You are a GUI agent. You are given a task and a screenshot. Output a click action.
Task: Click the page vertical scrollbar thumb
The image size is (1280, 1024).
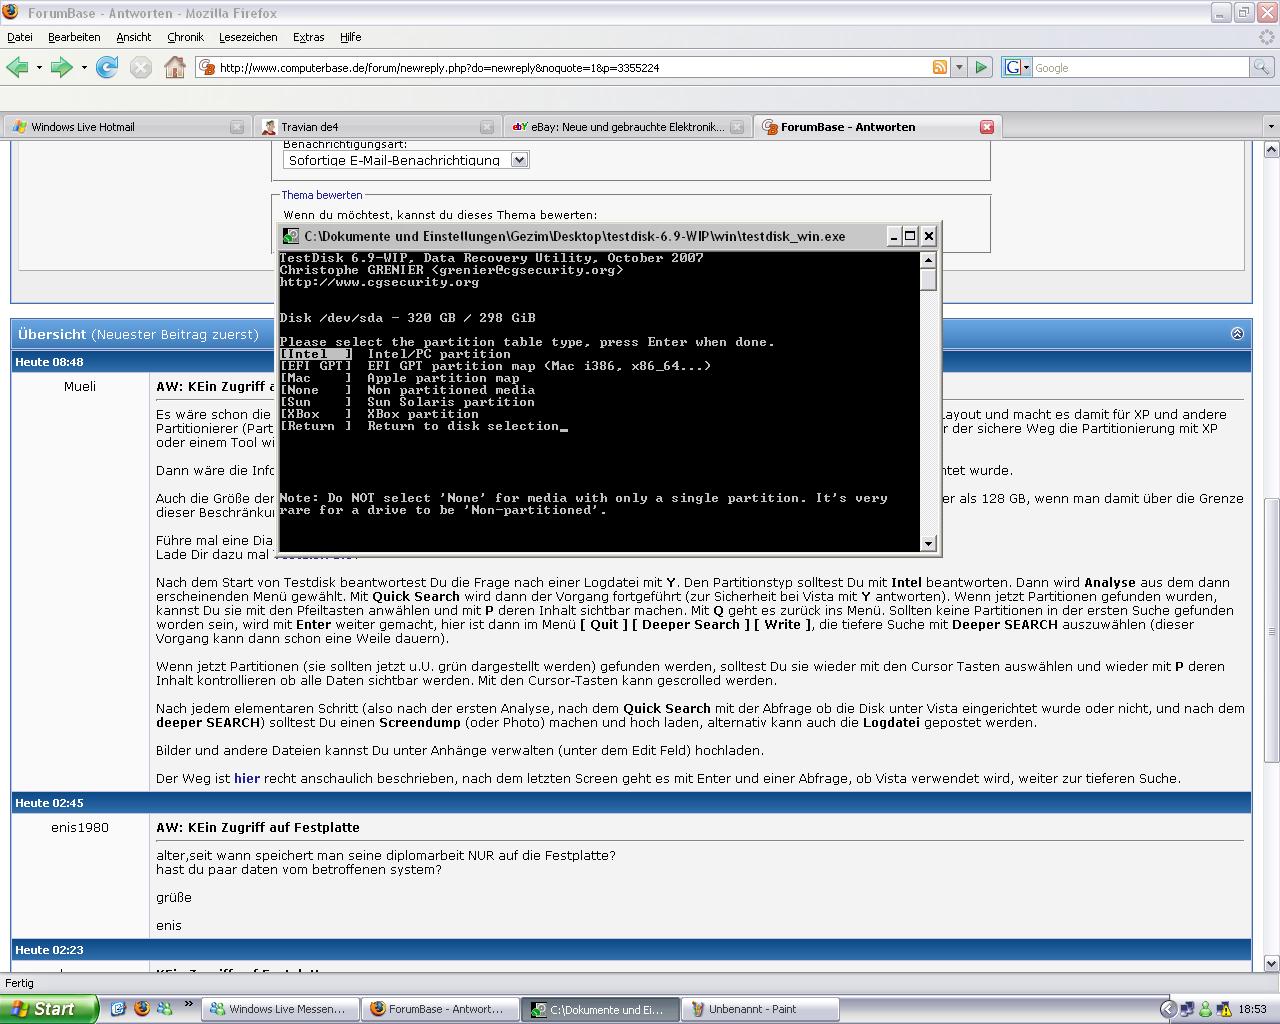[x=1271, y=630]
